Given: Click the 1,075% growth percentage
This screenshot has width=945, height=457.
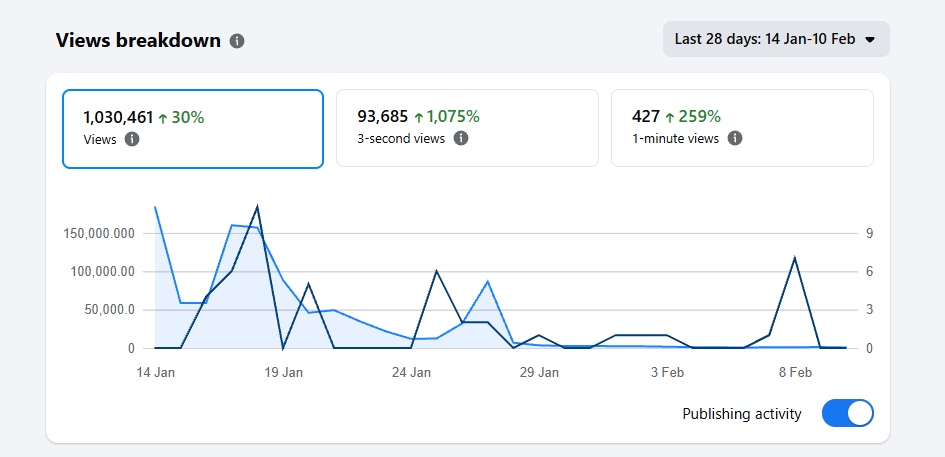Looking at the screenshot, I should (453, 117).
